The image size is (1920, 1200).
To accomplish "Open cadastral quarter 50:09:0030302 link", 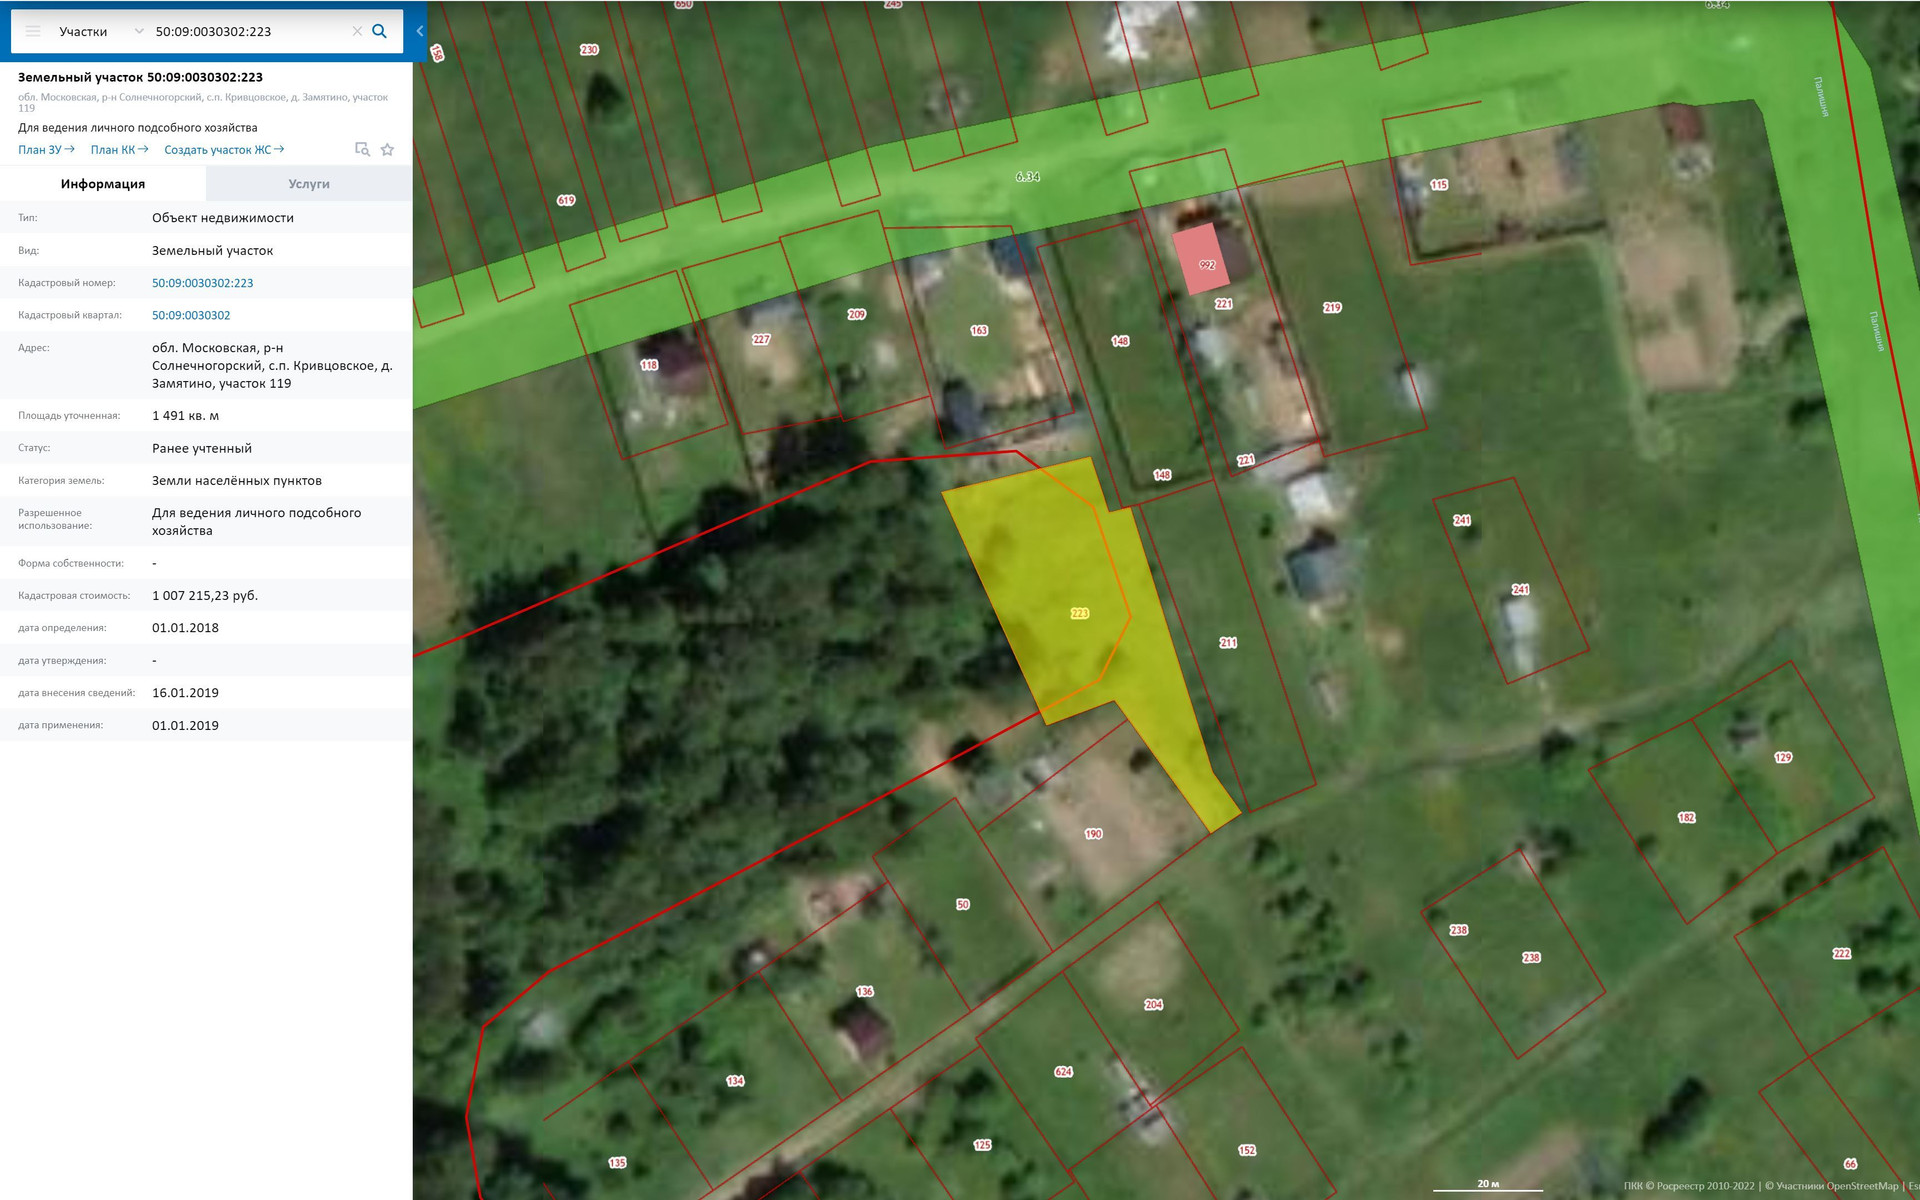I will click(x=191, y=315).
